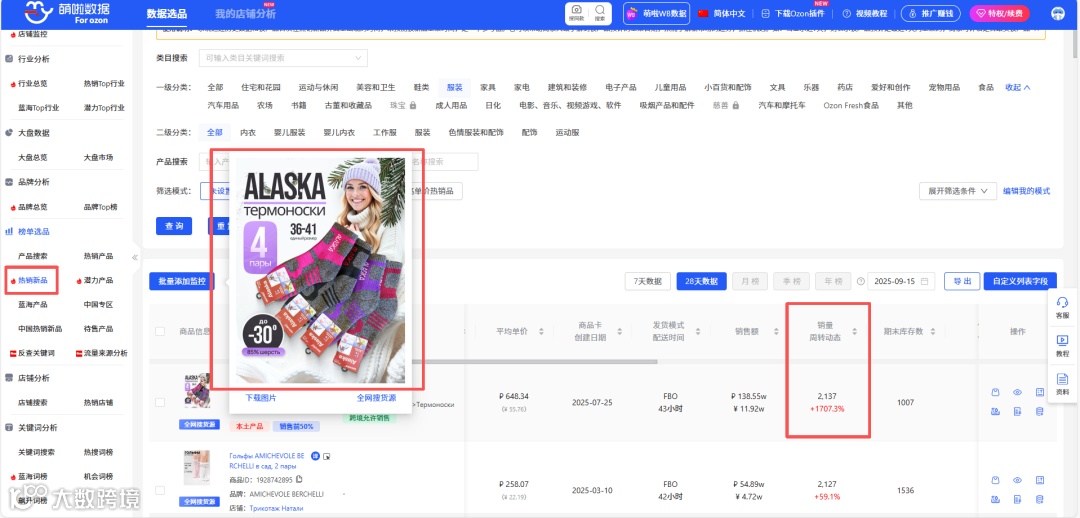
Task: Click 全网搜货源 in preview popup
Action: coord(376,398)
